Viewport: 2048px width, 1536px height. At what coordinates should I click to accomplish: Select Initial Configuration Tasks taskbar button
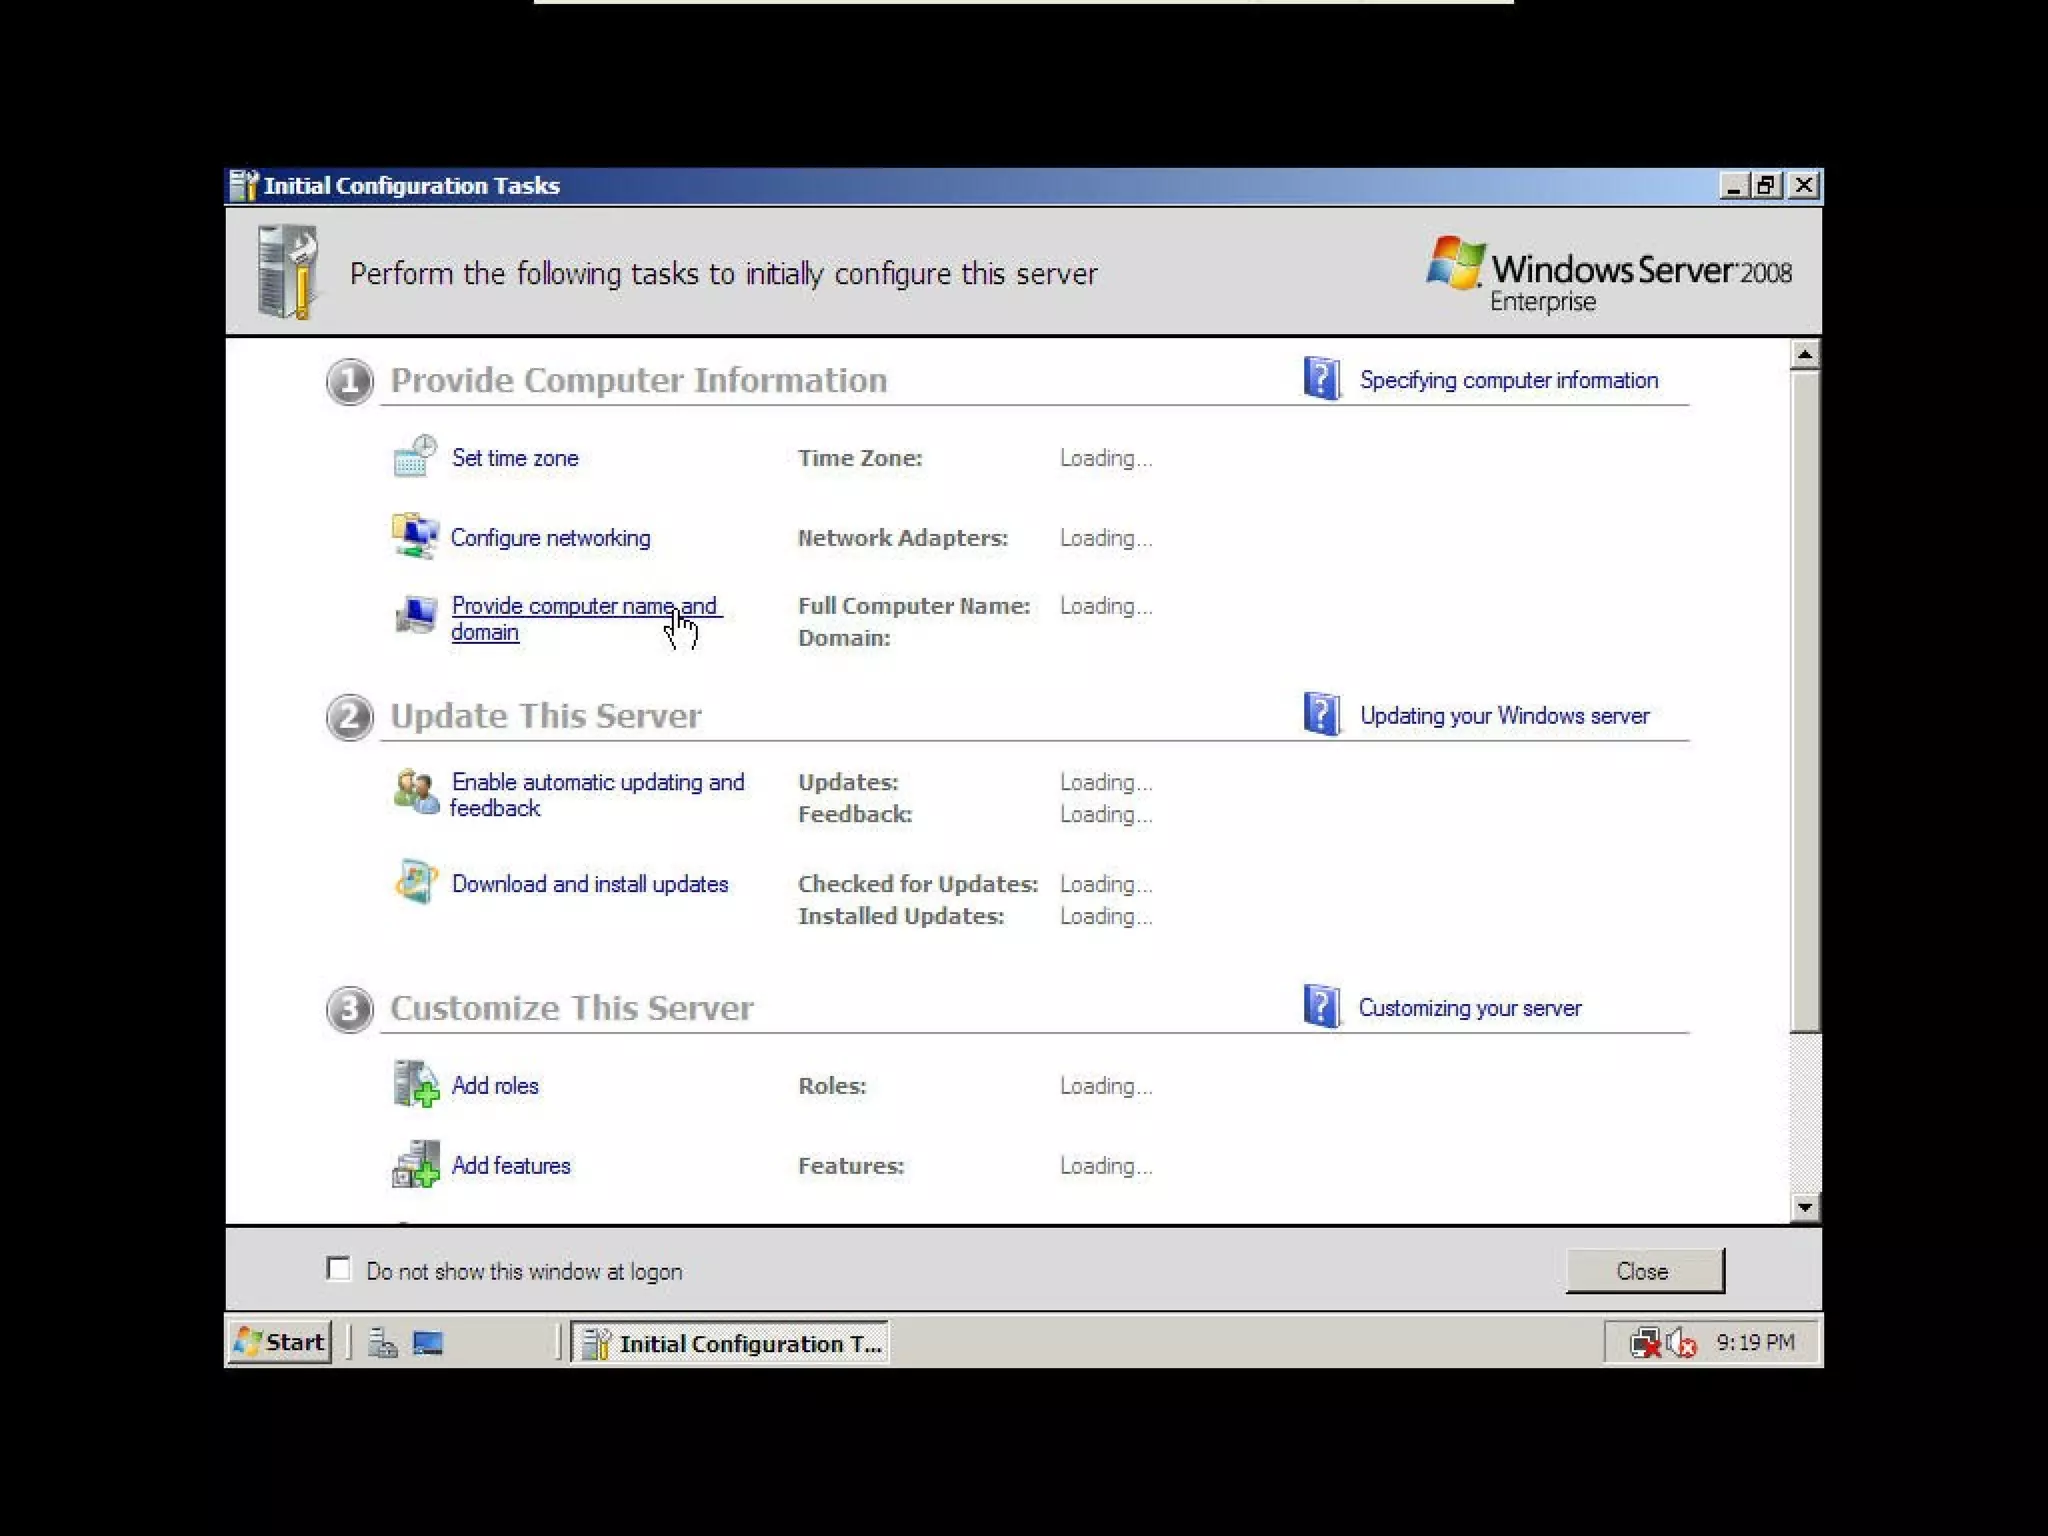731,1343
